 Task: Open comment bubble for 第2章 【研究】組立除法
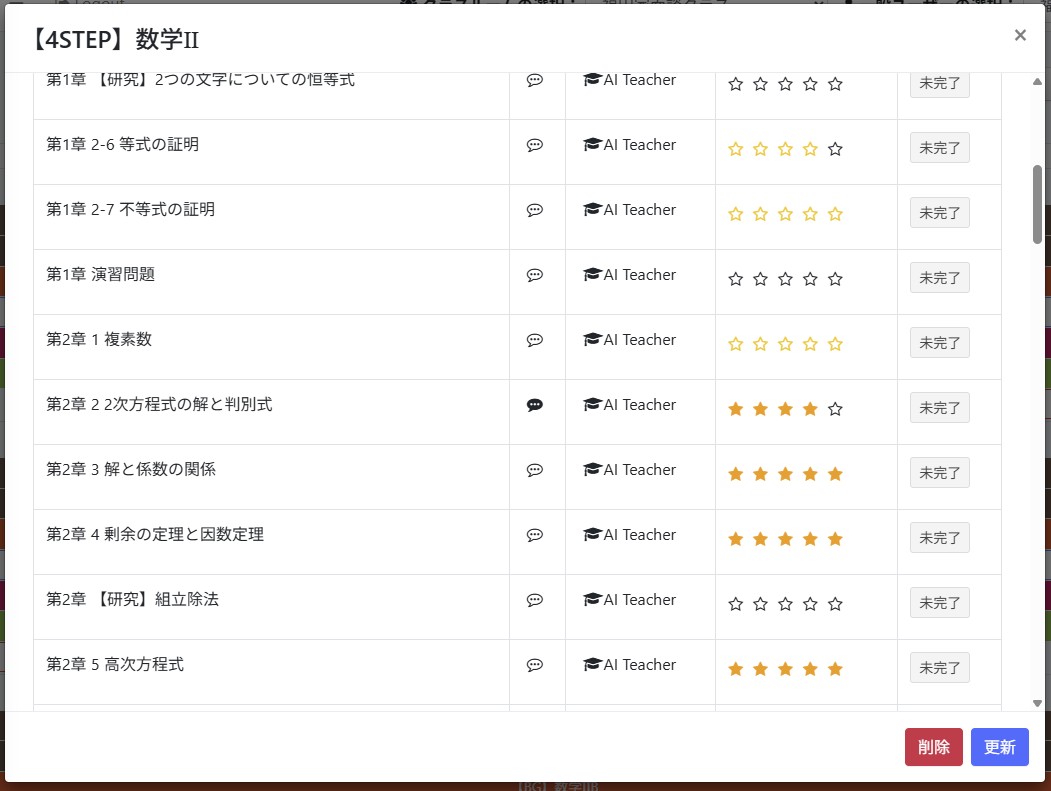pyautogui.click(x=535, y=600)
